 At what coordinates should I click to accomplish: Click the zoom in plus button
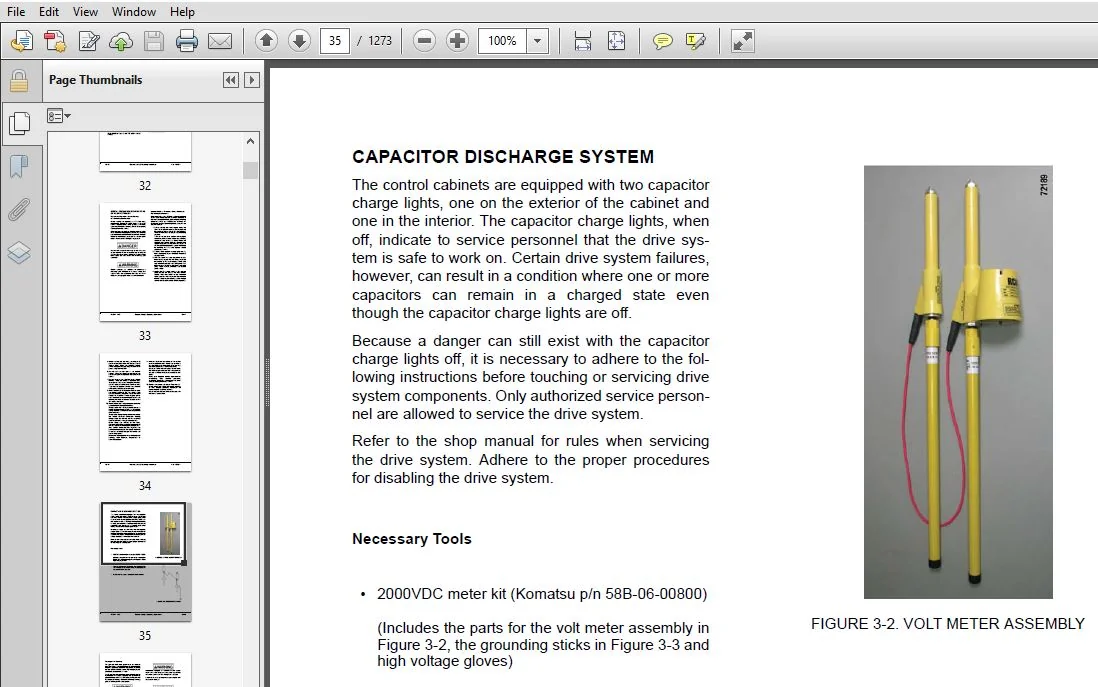(x=457, y=41)
